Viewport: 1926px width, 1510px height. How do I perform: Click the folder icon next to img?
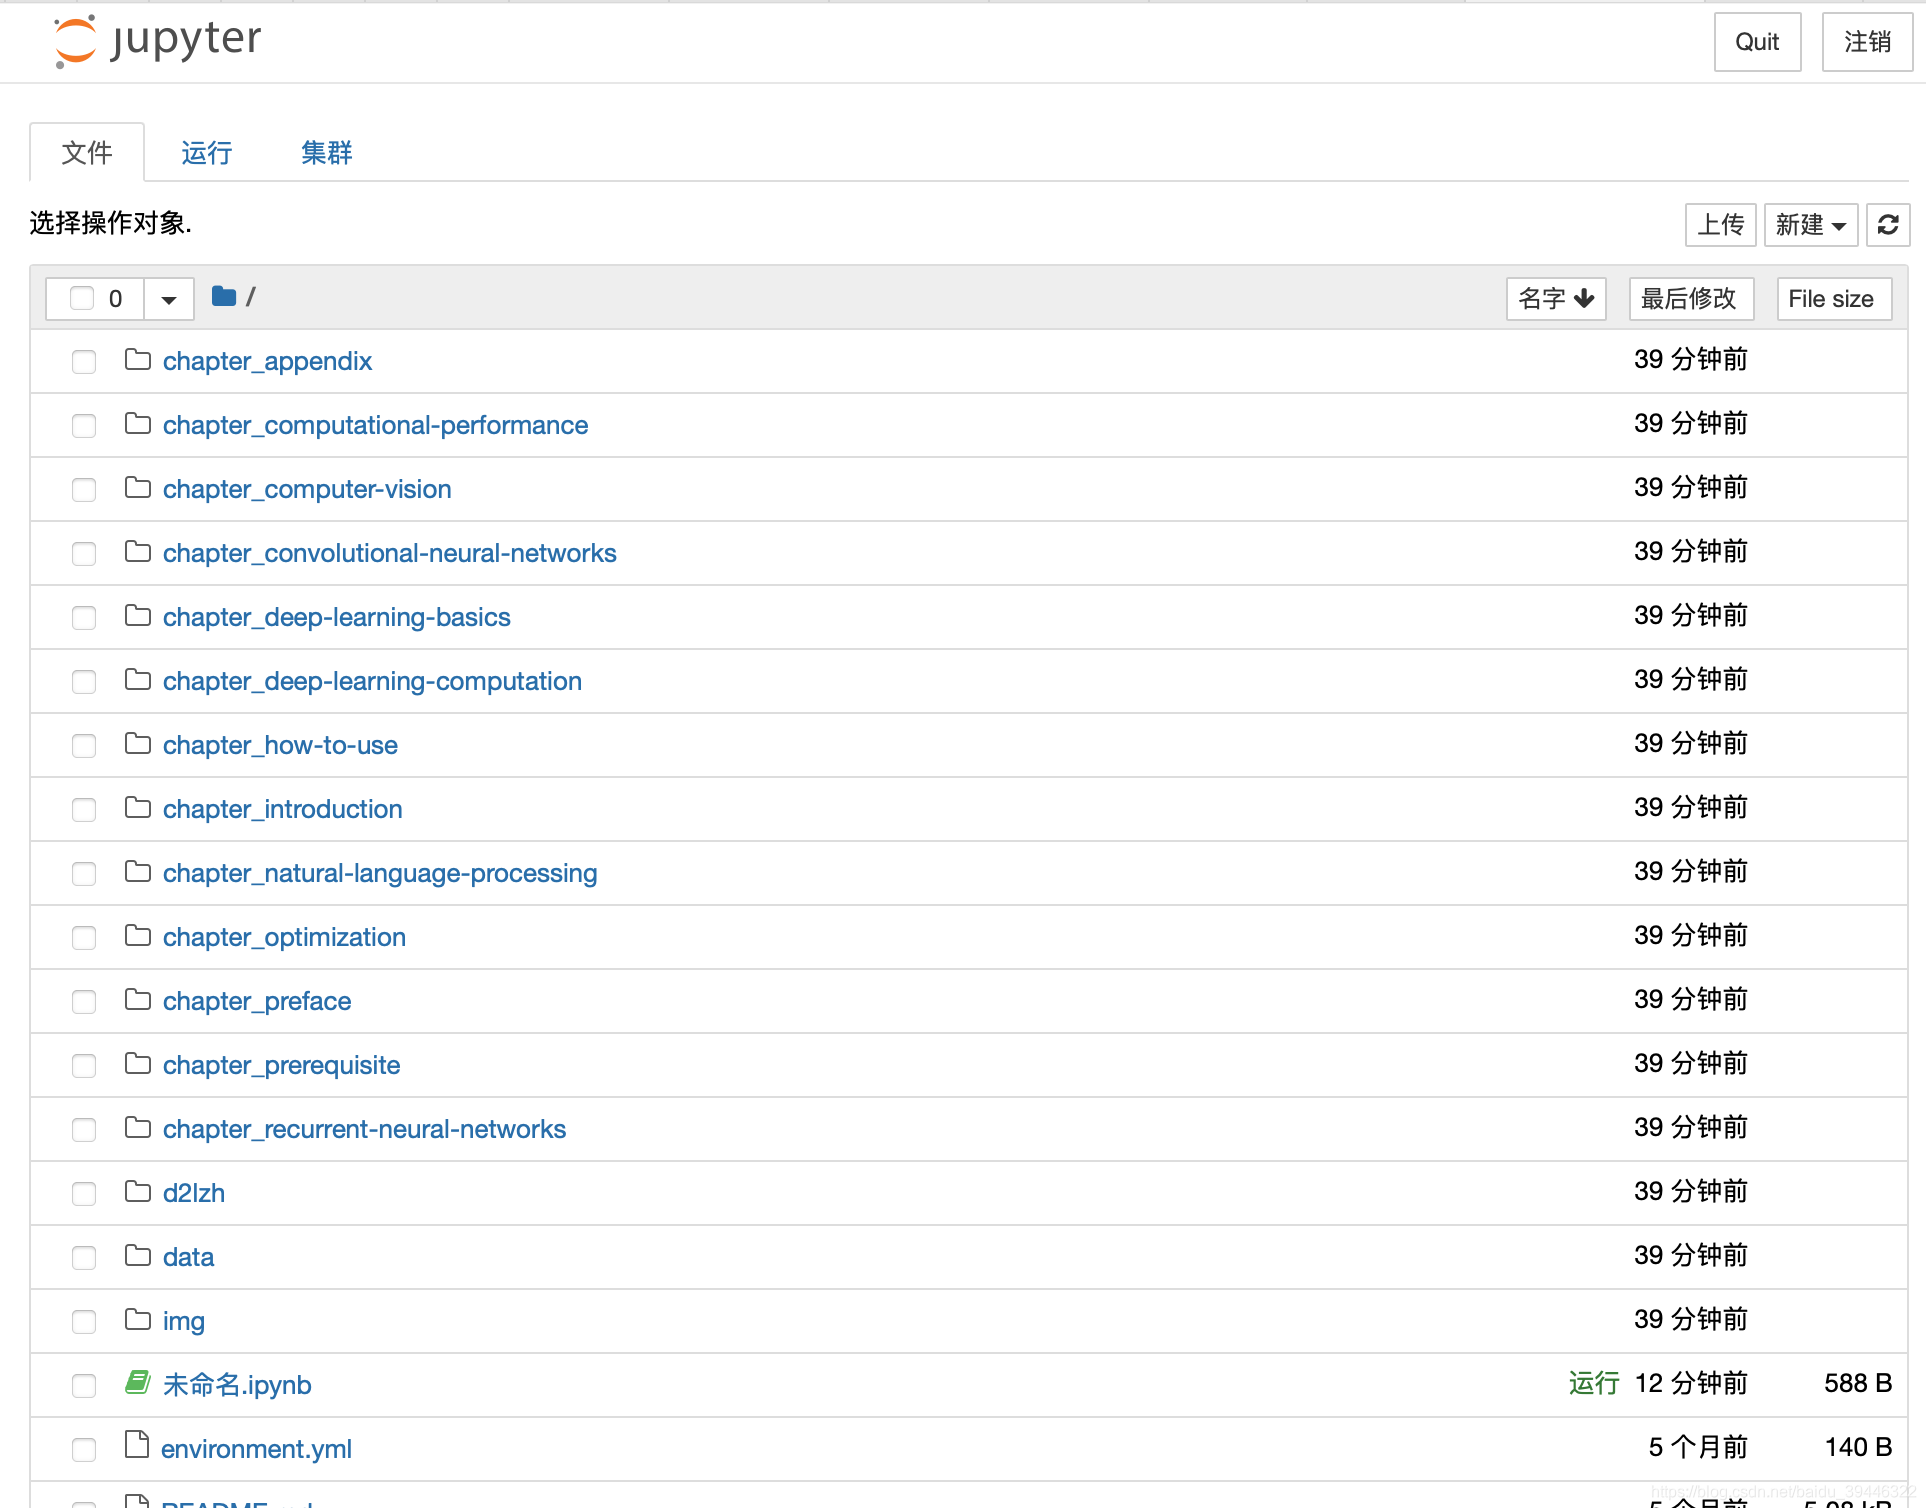pyautogui.click(x=138, y=1320)
